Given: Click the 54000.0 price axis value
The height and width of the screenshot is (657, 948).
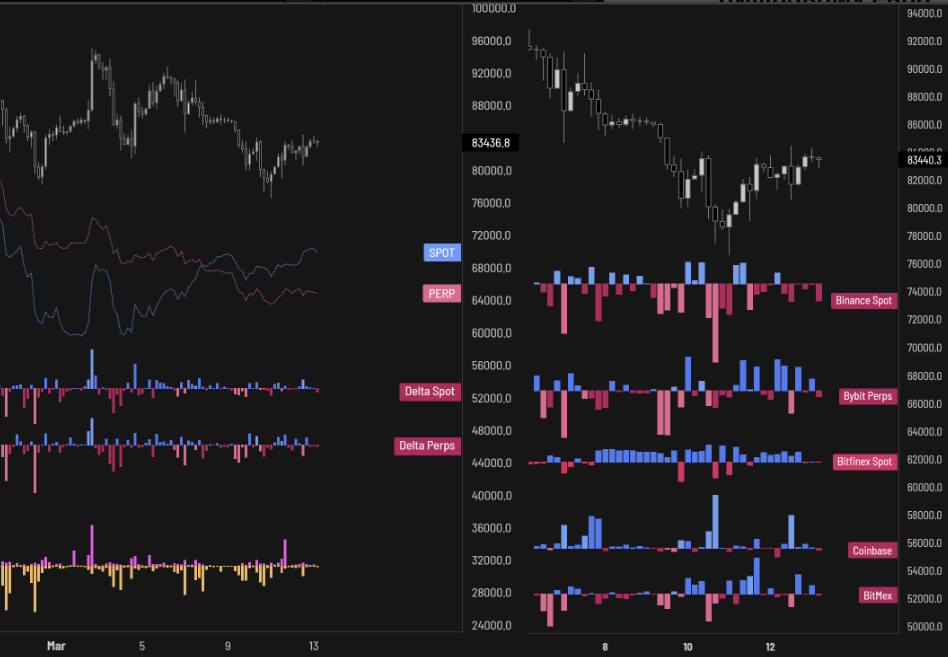Looking at the screenshot, I should (924, 571).
